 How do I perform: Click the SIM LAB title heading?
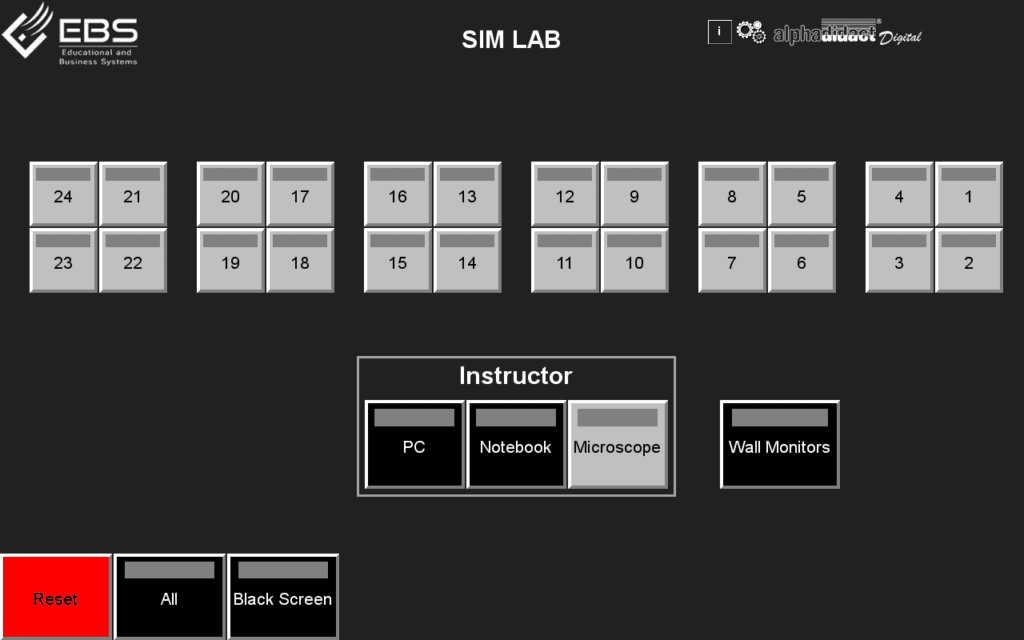tap(511, 39)
